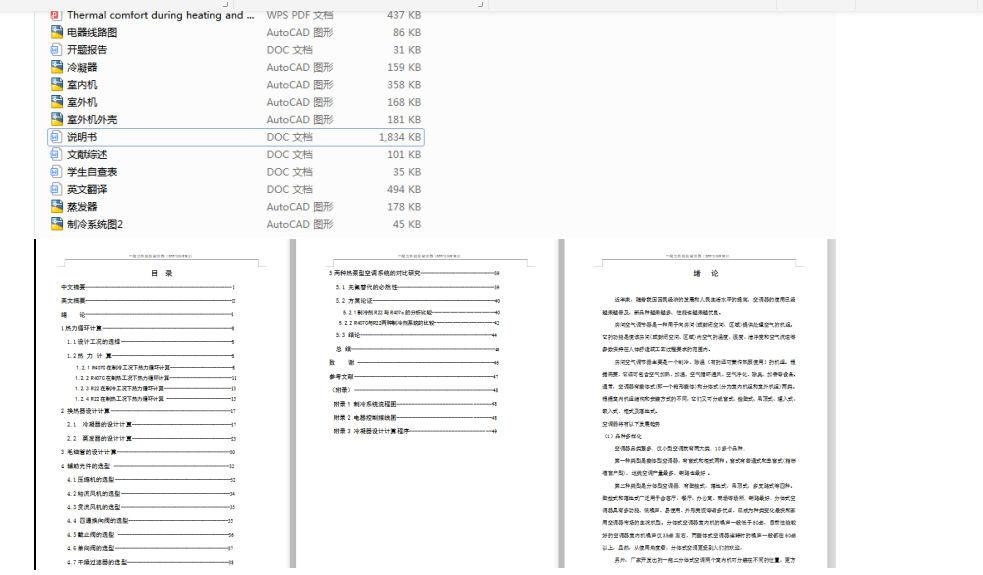
Task: Click the 学生自查表 document icon
Action: click(56, 172)
